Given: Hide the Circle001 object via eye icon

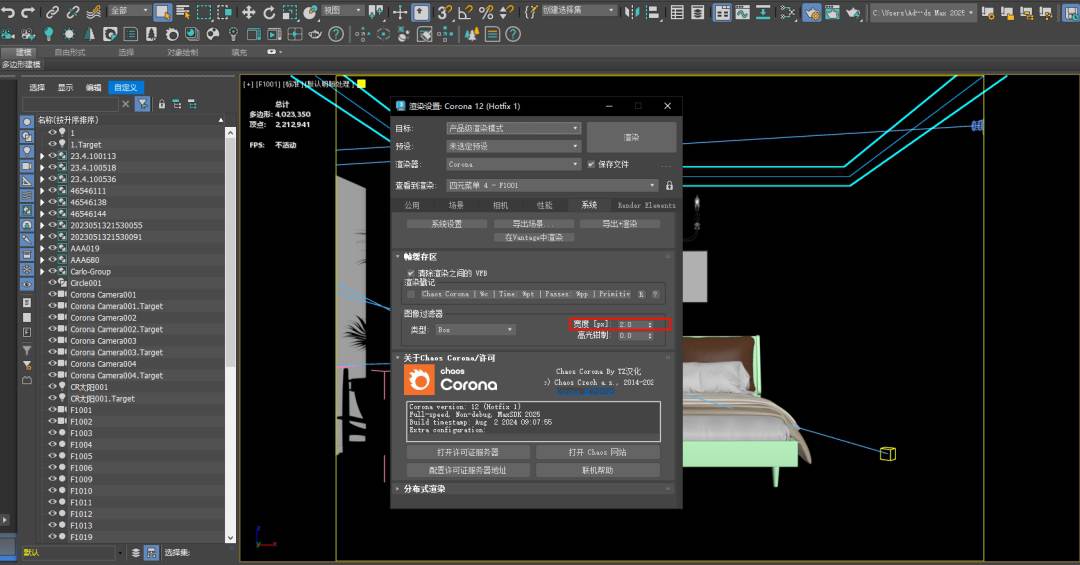Looking at the screenshot, I should [52, 282].
